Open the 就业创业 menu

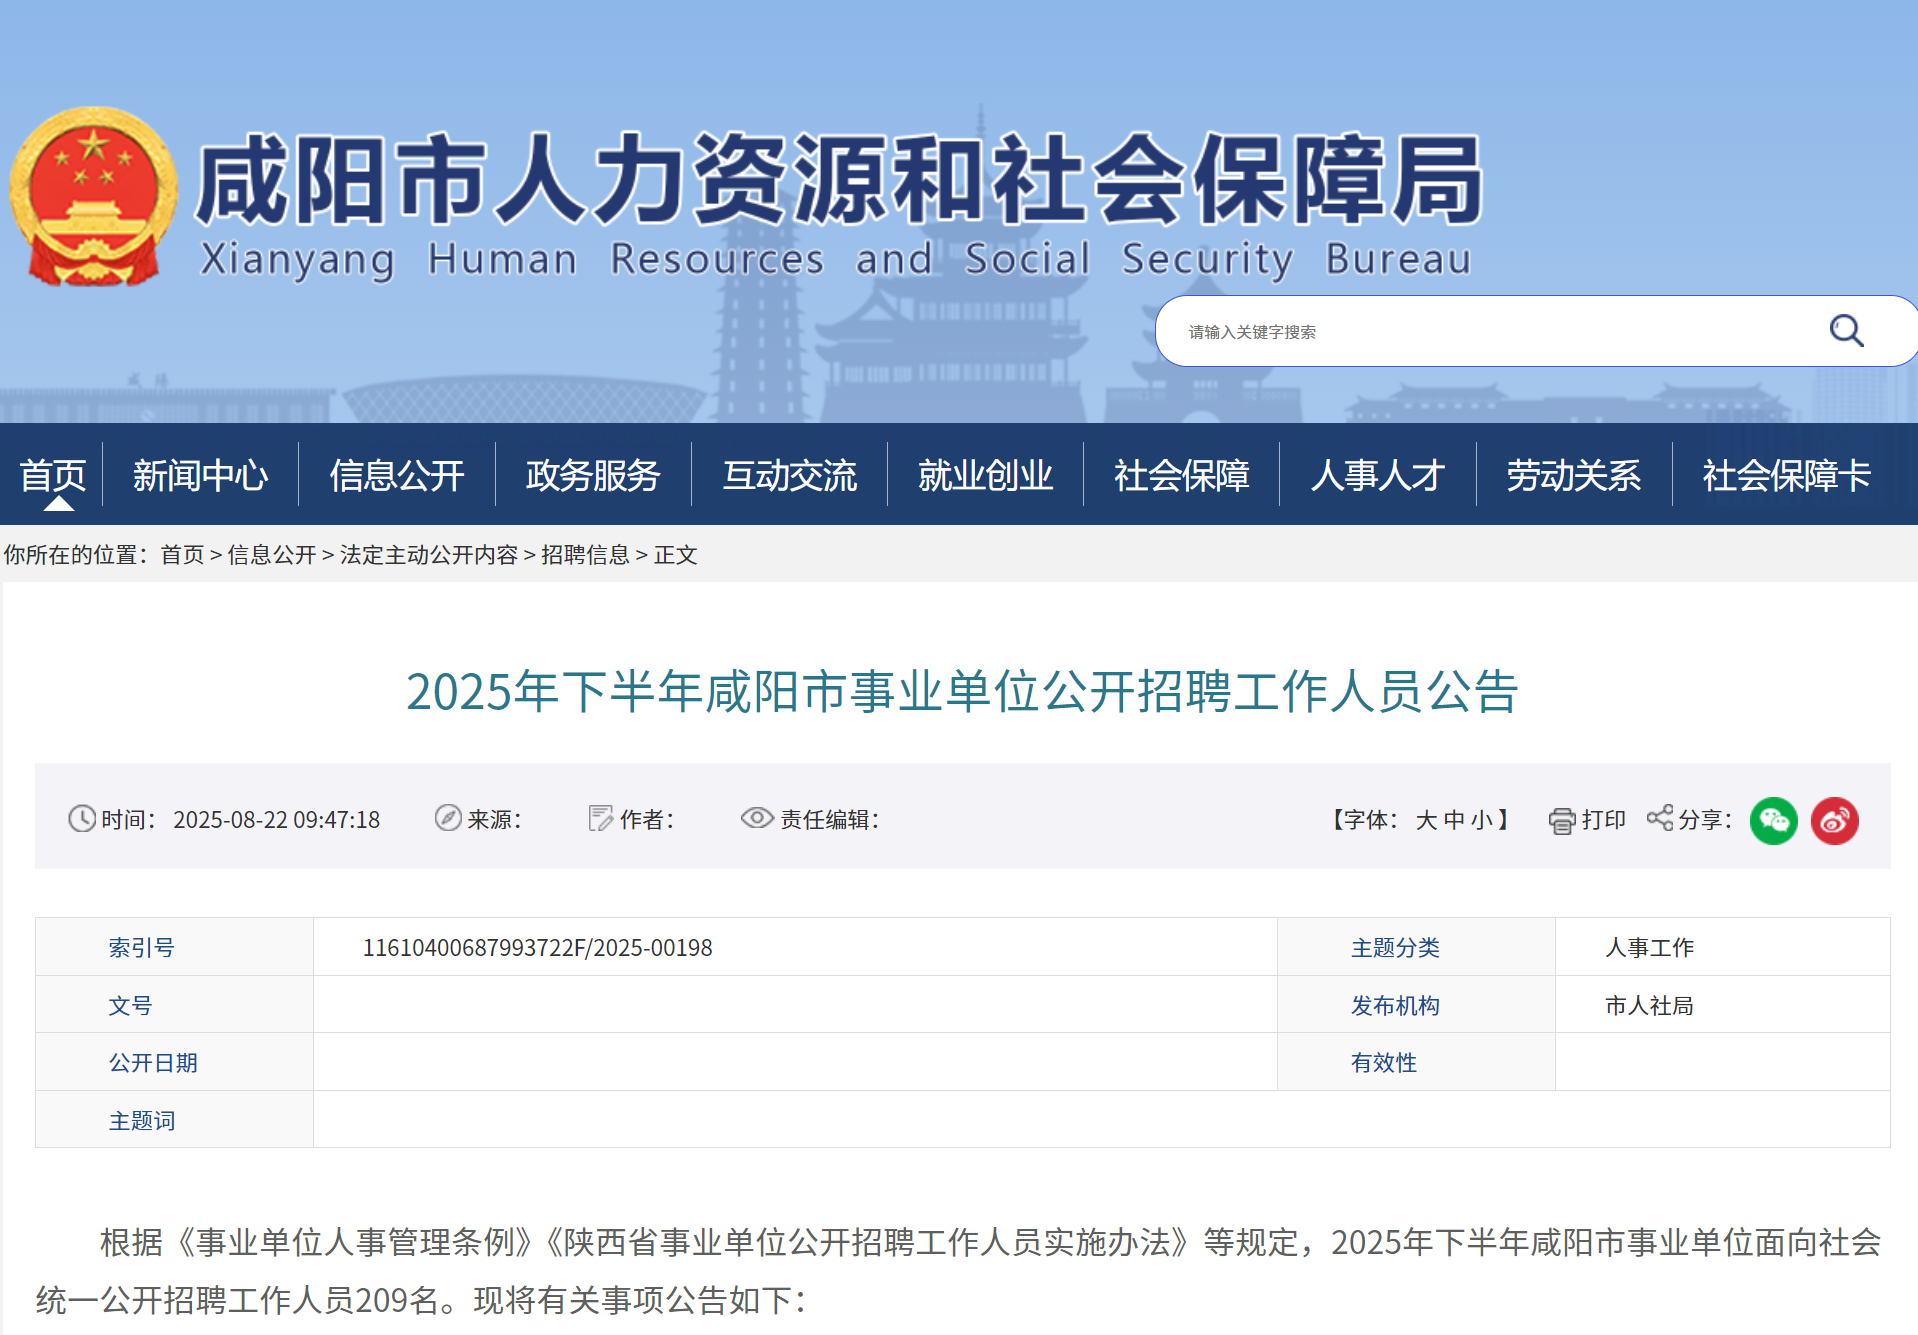(986, 475)
